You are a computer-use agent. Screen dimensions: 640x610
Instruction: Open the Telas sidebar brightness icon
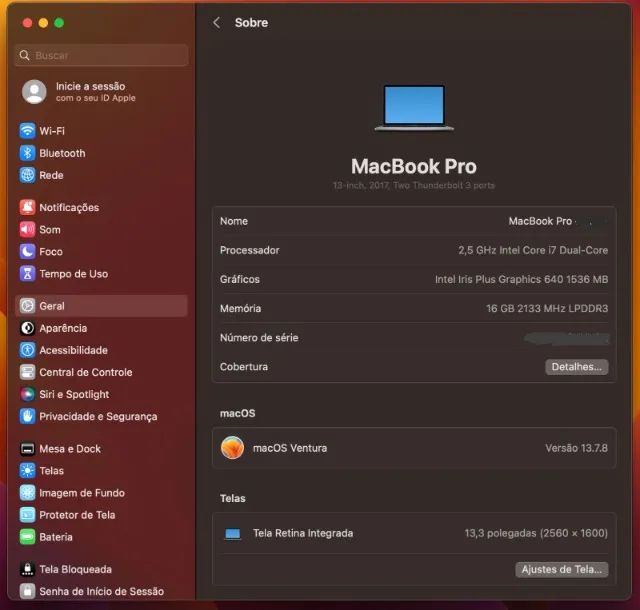pos(27,471)
